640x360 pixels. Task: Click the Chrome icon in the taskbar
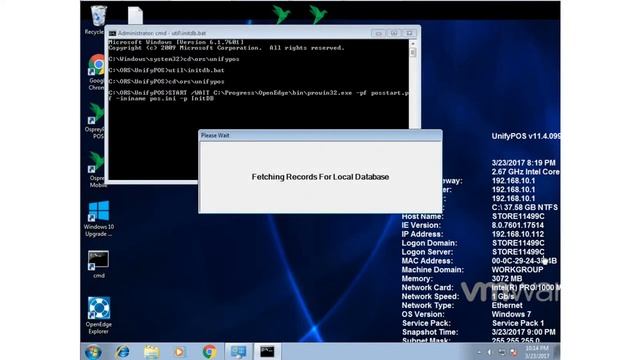tap(209, 351)
